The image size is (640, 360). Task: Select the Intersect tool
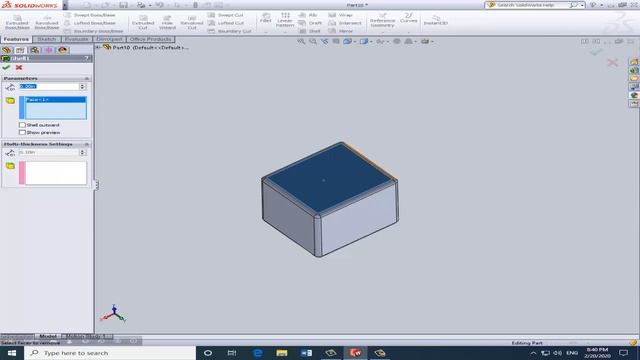(345, 23)
